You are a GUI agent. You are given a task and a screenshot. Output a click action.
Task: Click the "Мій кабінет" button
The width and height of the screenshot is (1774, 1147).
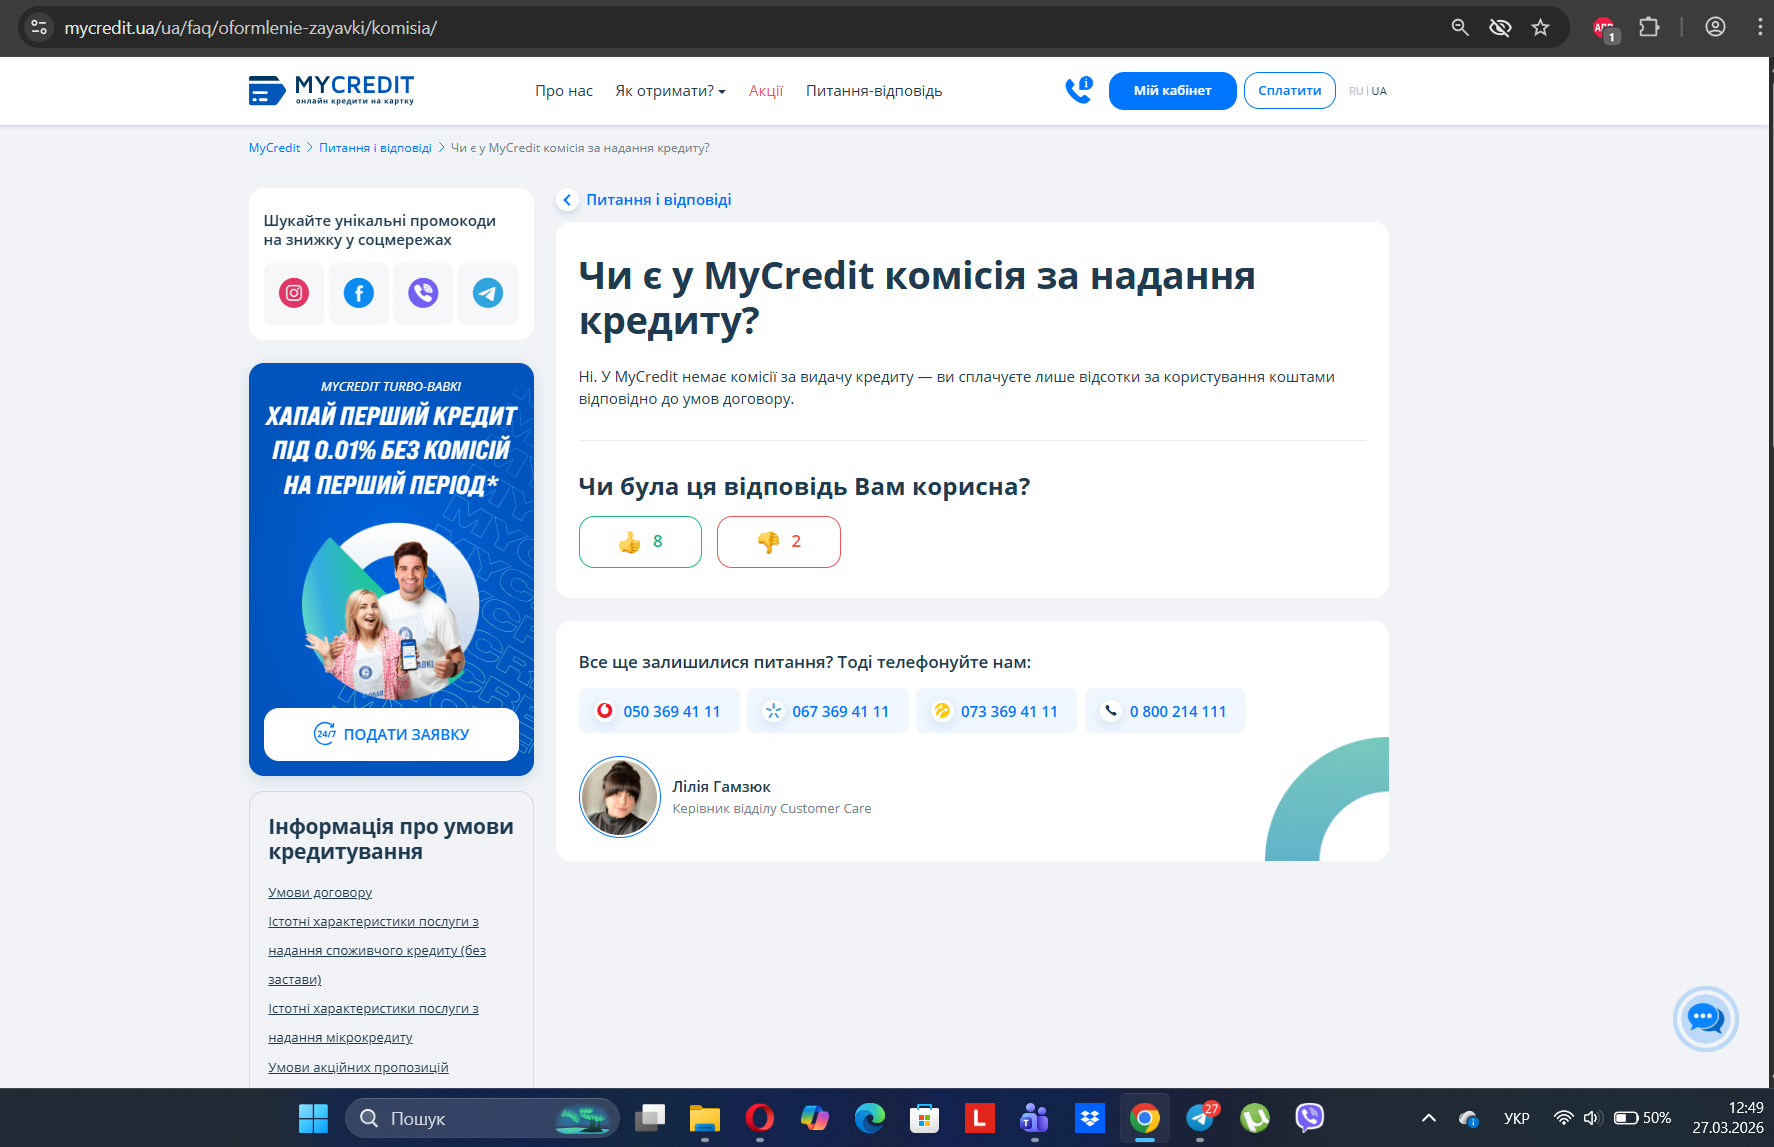[x=1172, y=91]
